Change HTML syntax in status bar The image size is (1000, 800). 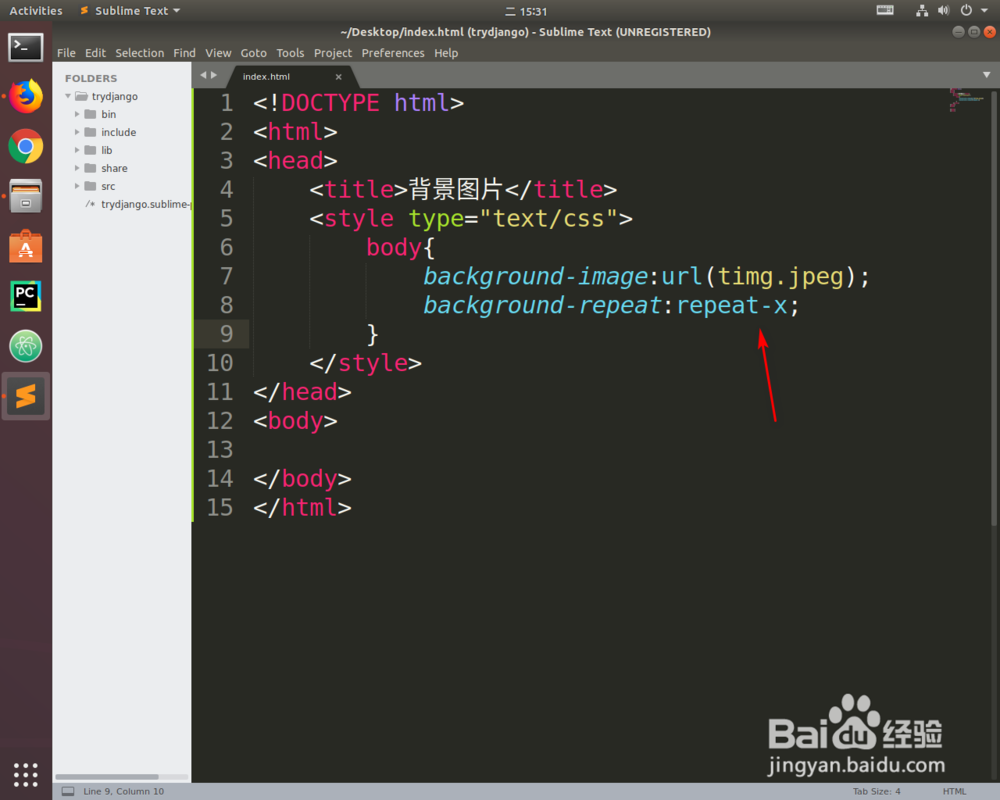[955, 791]
